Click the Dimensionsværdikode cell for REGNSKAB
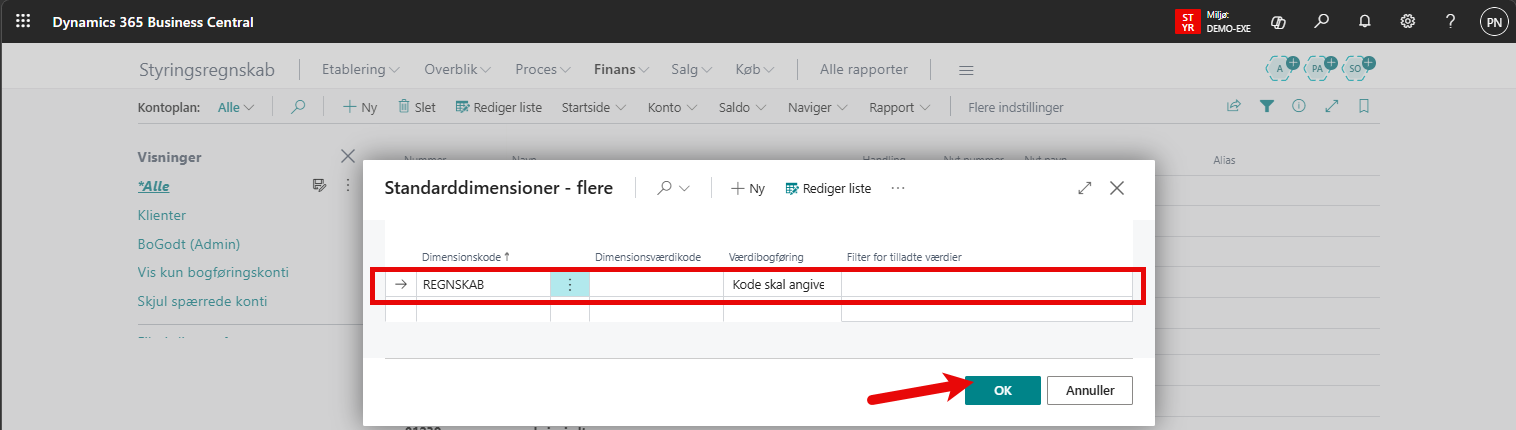The width and height of the screenshot is (1516, 430). [655, 285]
